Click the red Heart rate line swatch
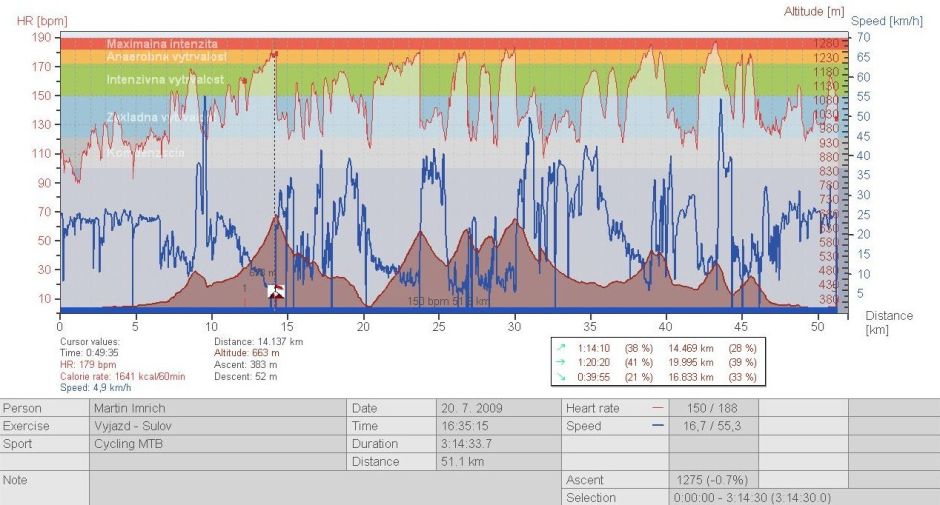Screen dimensions: 940x505 (657, 409)
